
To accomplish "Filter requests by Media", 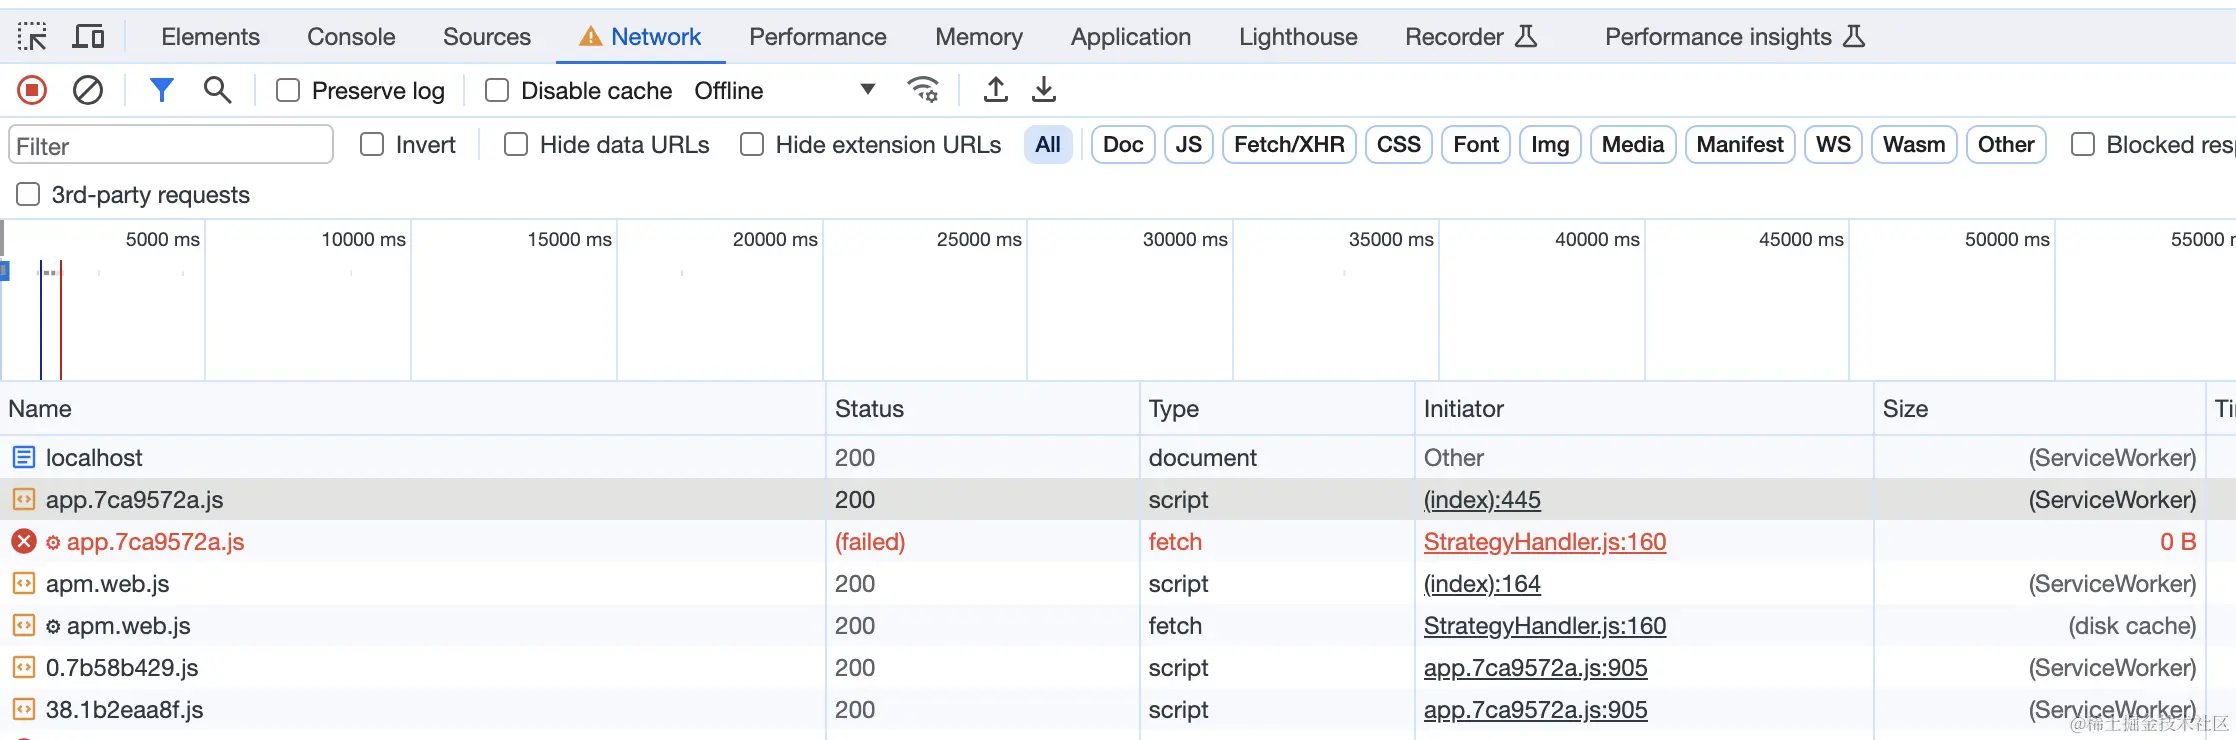I will click(x=1633, y=145).
